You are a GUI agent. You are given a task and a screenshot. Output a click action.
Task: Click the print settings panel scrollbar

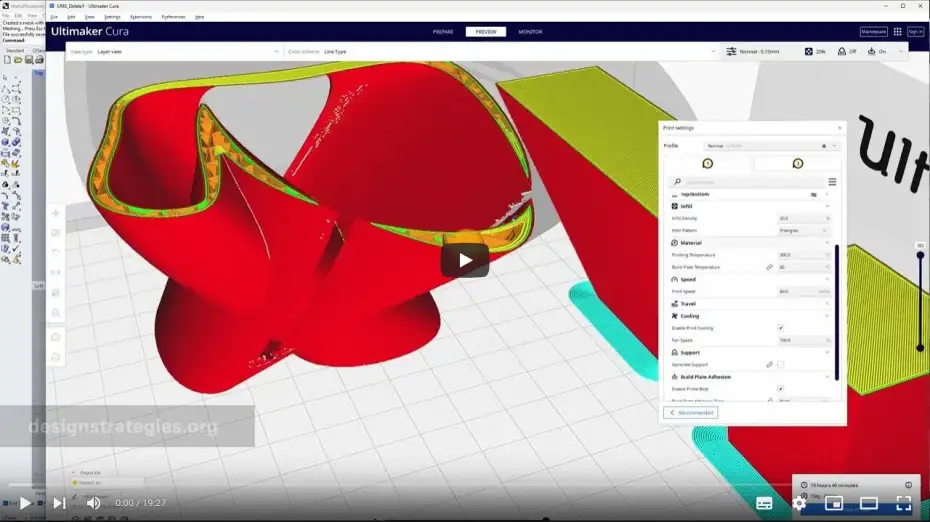[837, 312]
